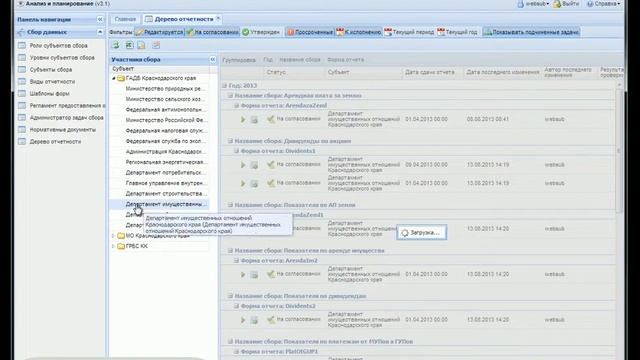Click the play arrow in the ArendaIm2 row
The height and width of the screenshot is (360, 640).
243,275
